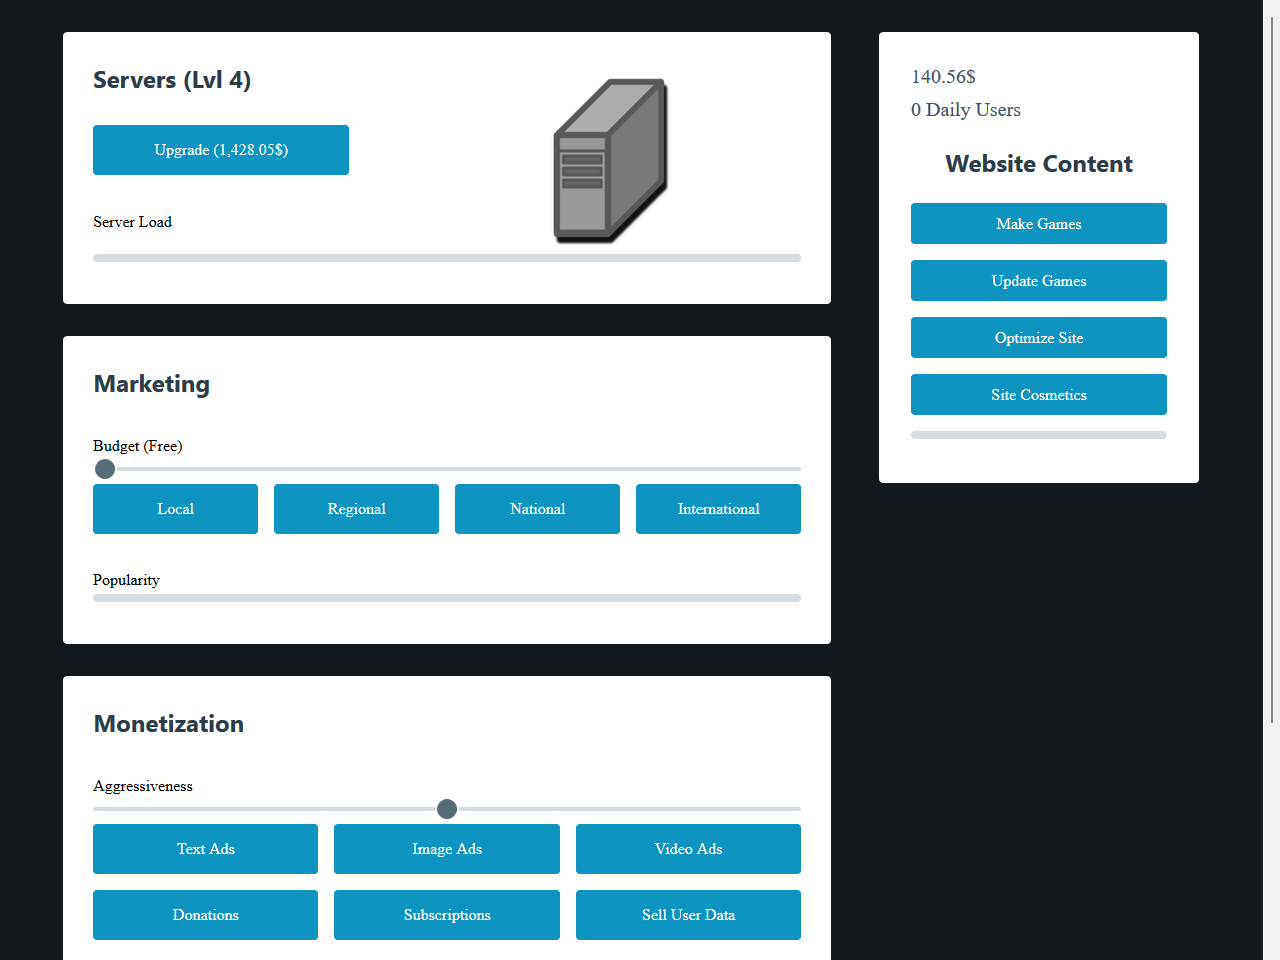Enable Video Ads monetization

(x=688, y=849)
